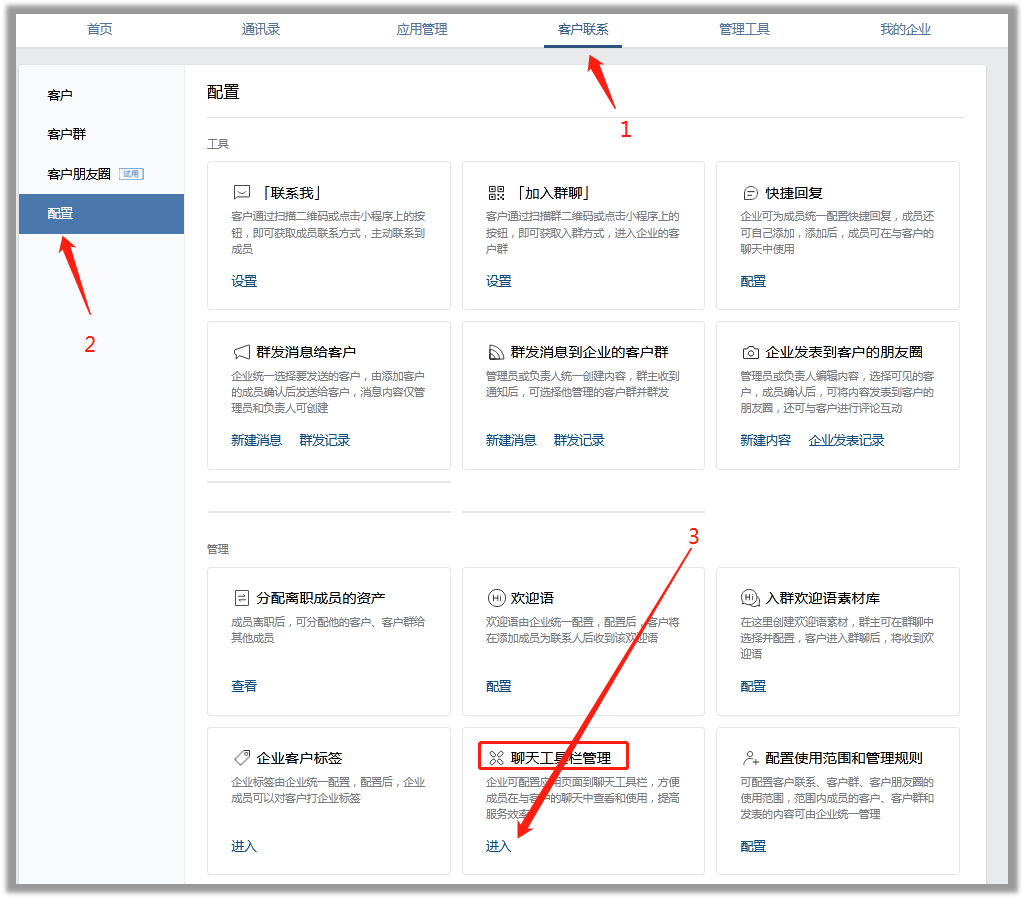Click the 管理 section label
This screenshot has height=899, width=1024.
(218, 549)
